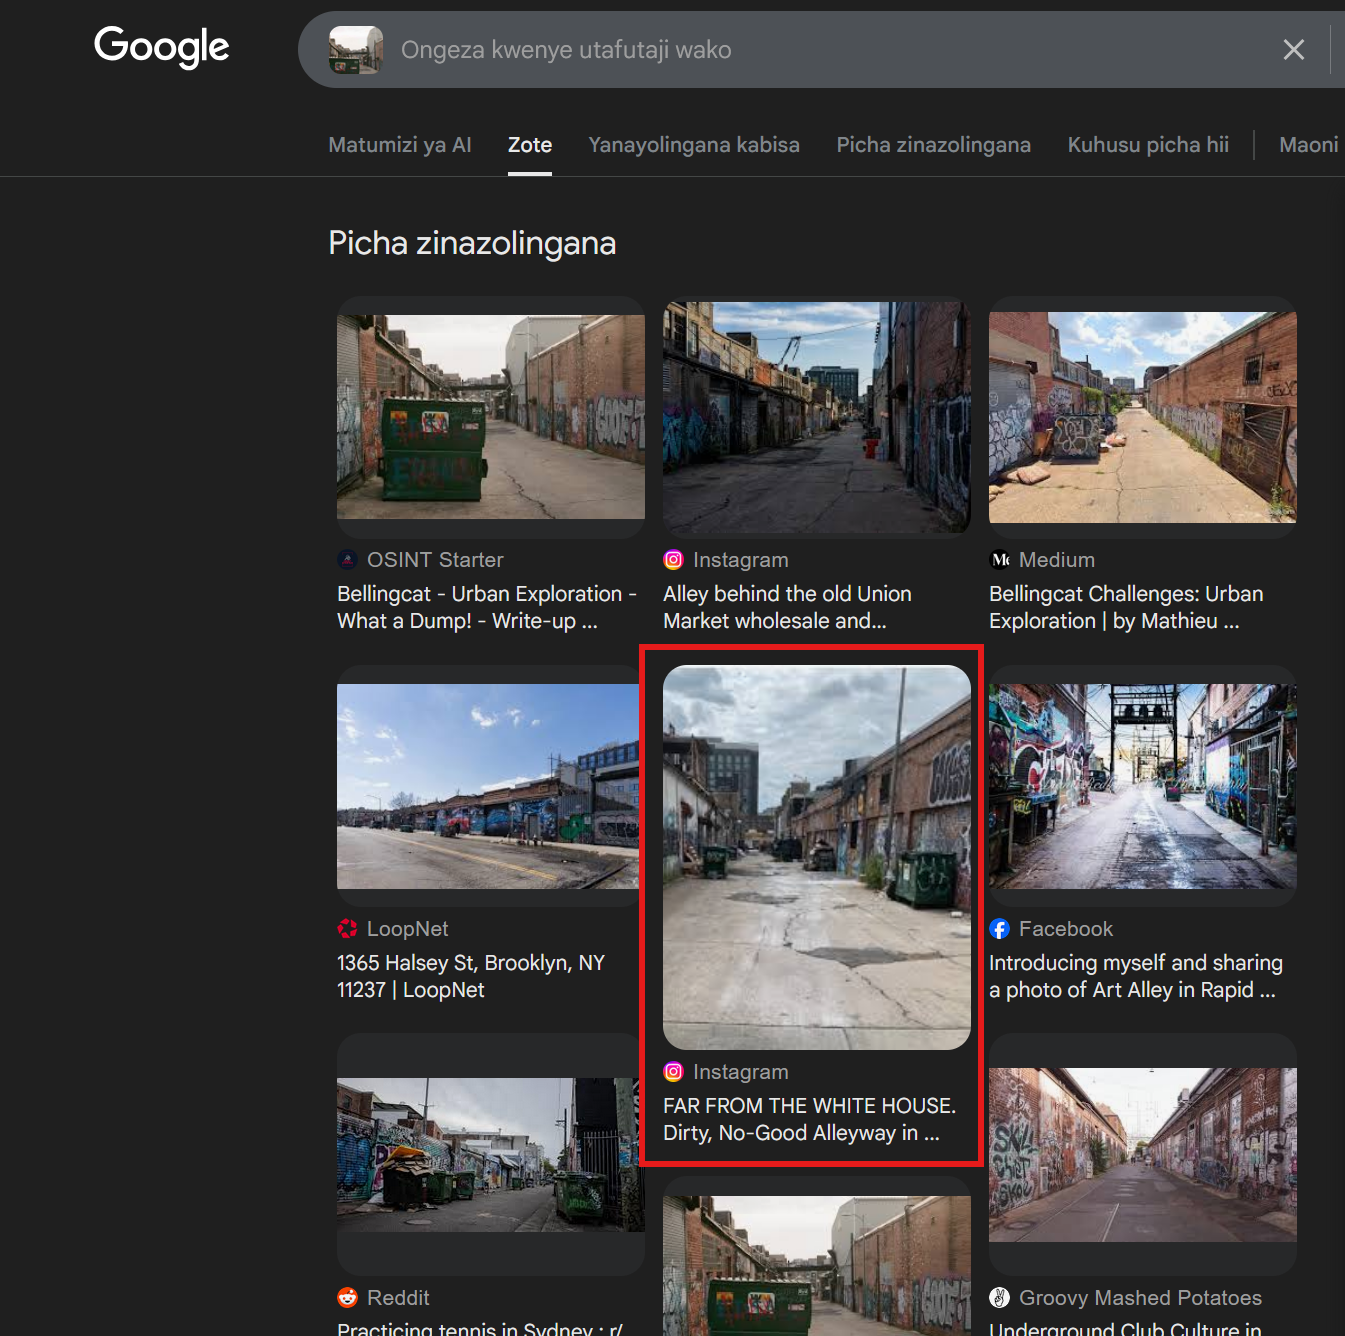Type in the 'Ongeza kwenye utafutaji wako' field
This screenshot has width=1345, height=1336.
[x=800, y=50]
